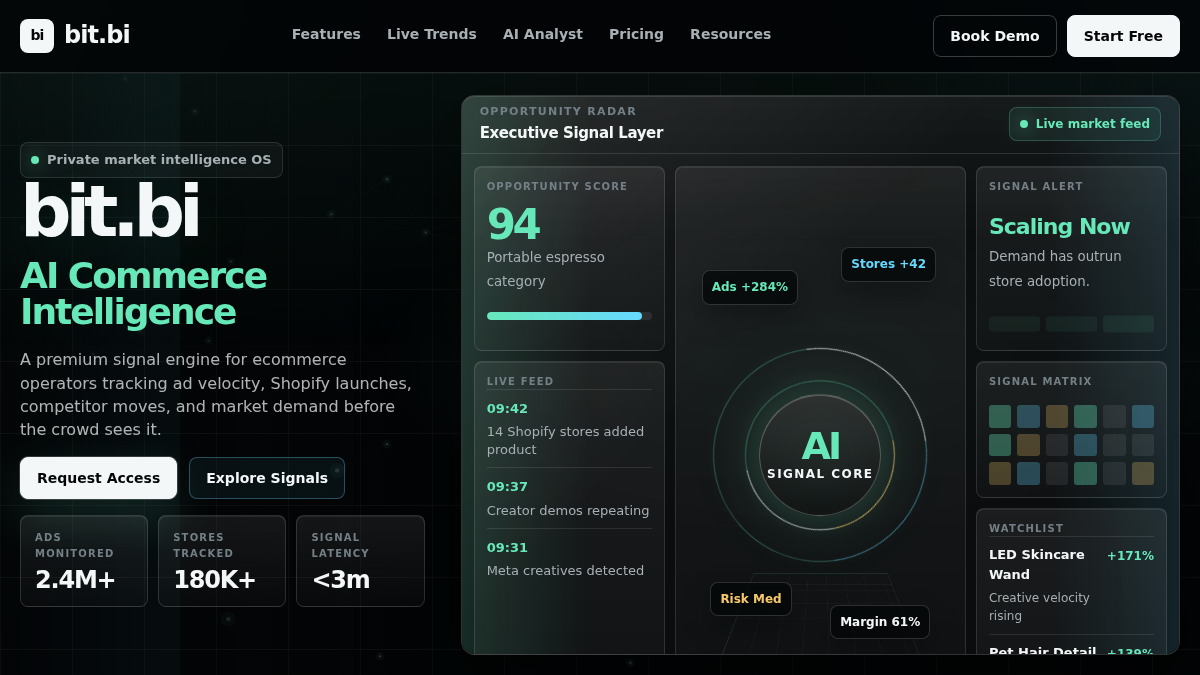This screenshot has height=675, width=1200.
Task: Go to the AI Analyst nav item
Action: click(543, 34)
